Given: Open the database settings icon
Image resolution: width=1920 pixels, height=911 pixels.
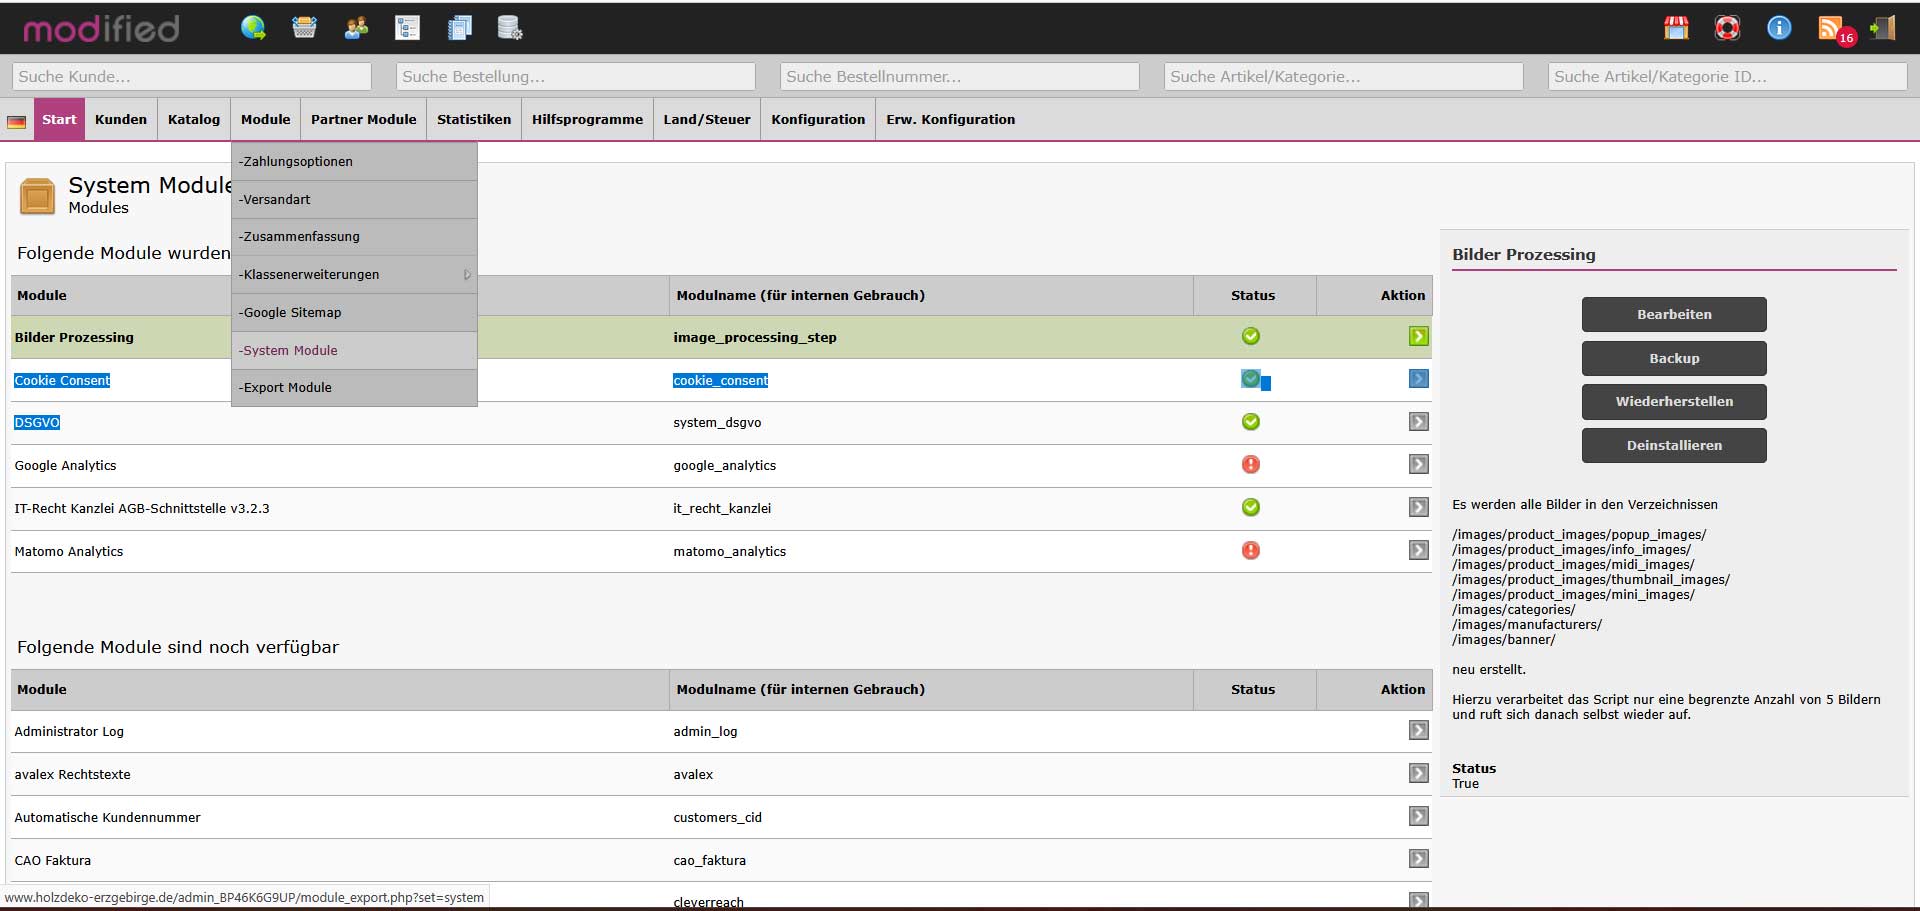Looking at the screenshot, I should pos(510,28).
